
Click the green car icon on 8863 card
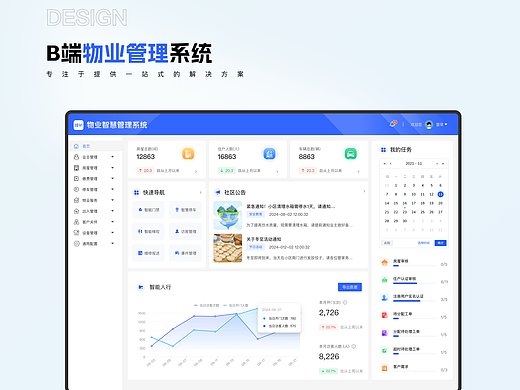pyautogui.click(x=350, y=154)
